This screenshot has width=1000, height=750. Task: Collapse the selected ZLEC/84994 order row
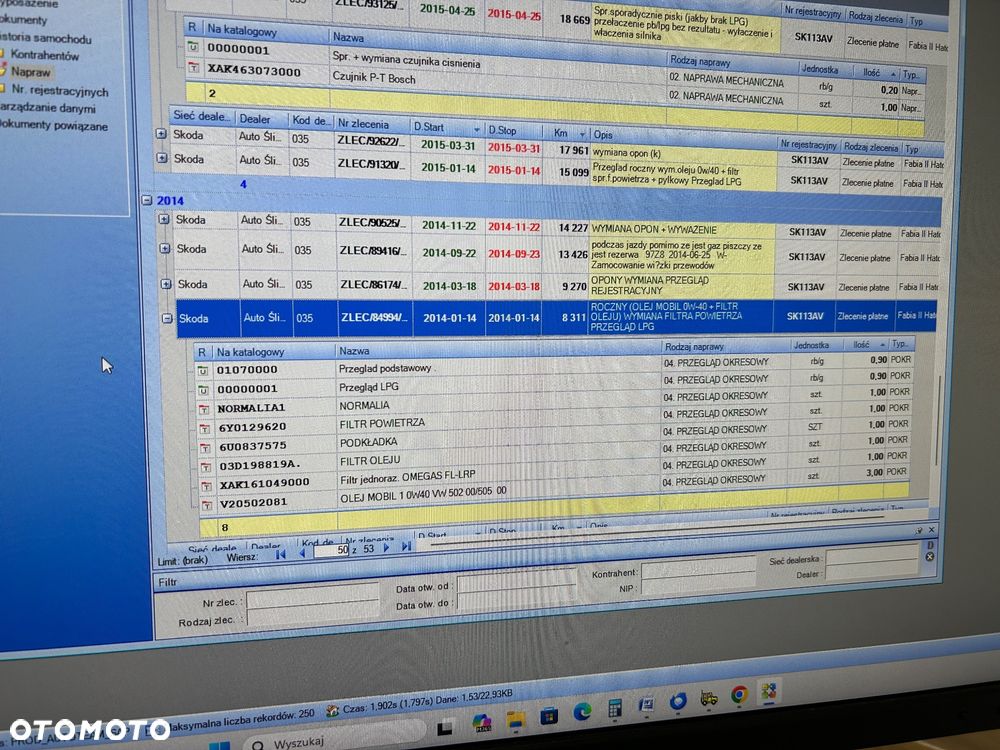tap(167, 318)
